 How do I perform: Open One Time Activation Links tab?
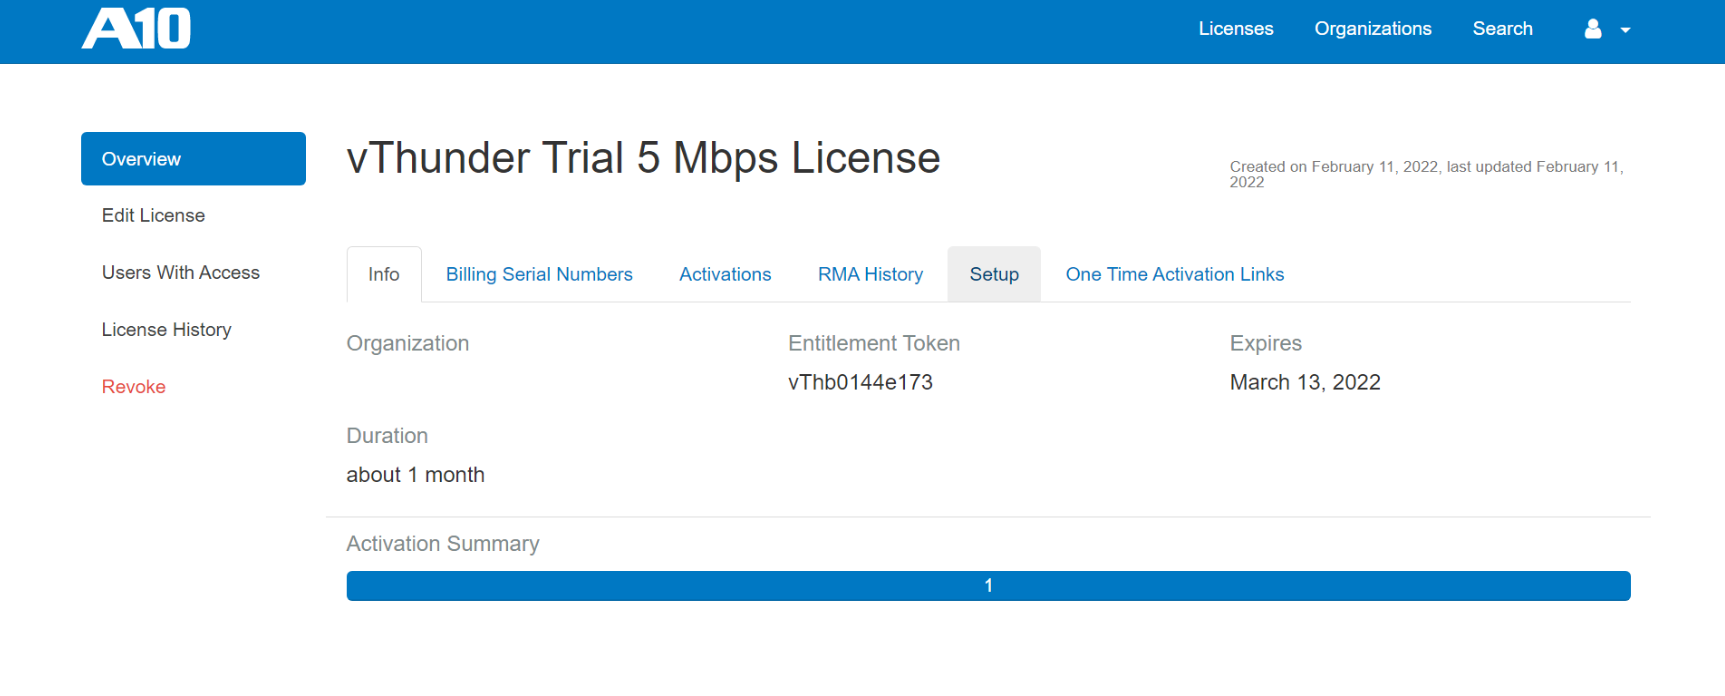click(1175, 274)
